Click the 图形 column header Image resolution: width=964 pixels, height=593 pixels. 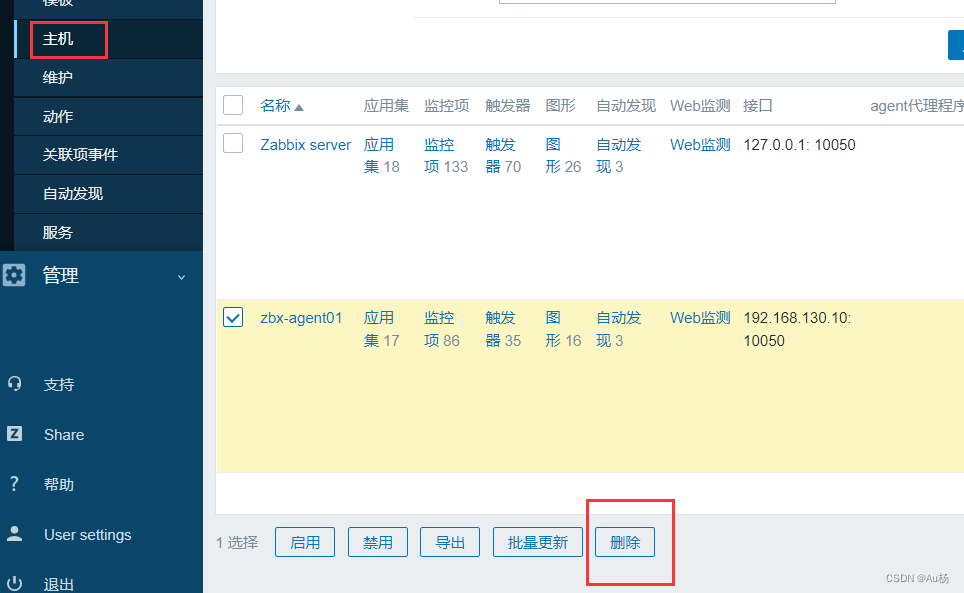click(x=561, y=106)
